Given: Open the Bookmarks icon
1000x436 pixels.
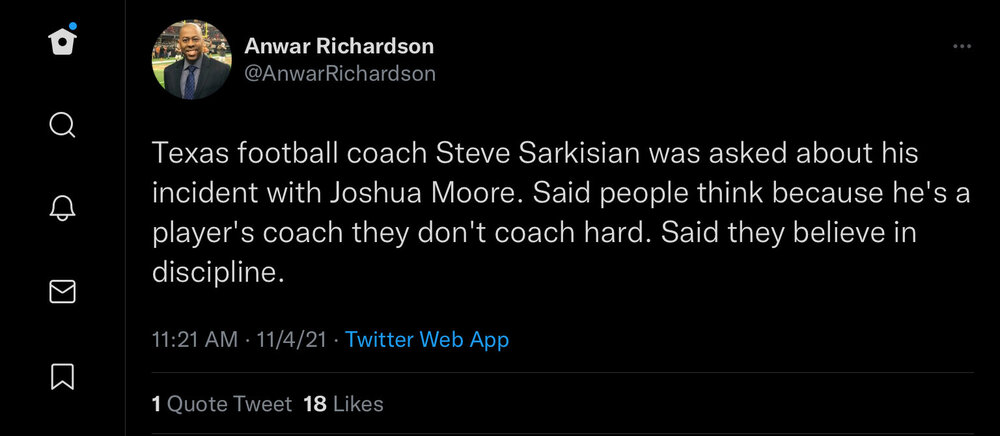Looking at the screenshot, I should tap(62, 375).
